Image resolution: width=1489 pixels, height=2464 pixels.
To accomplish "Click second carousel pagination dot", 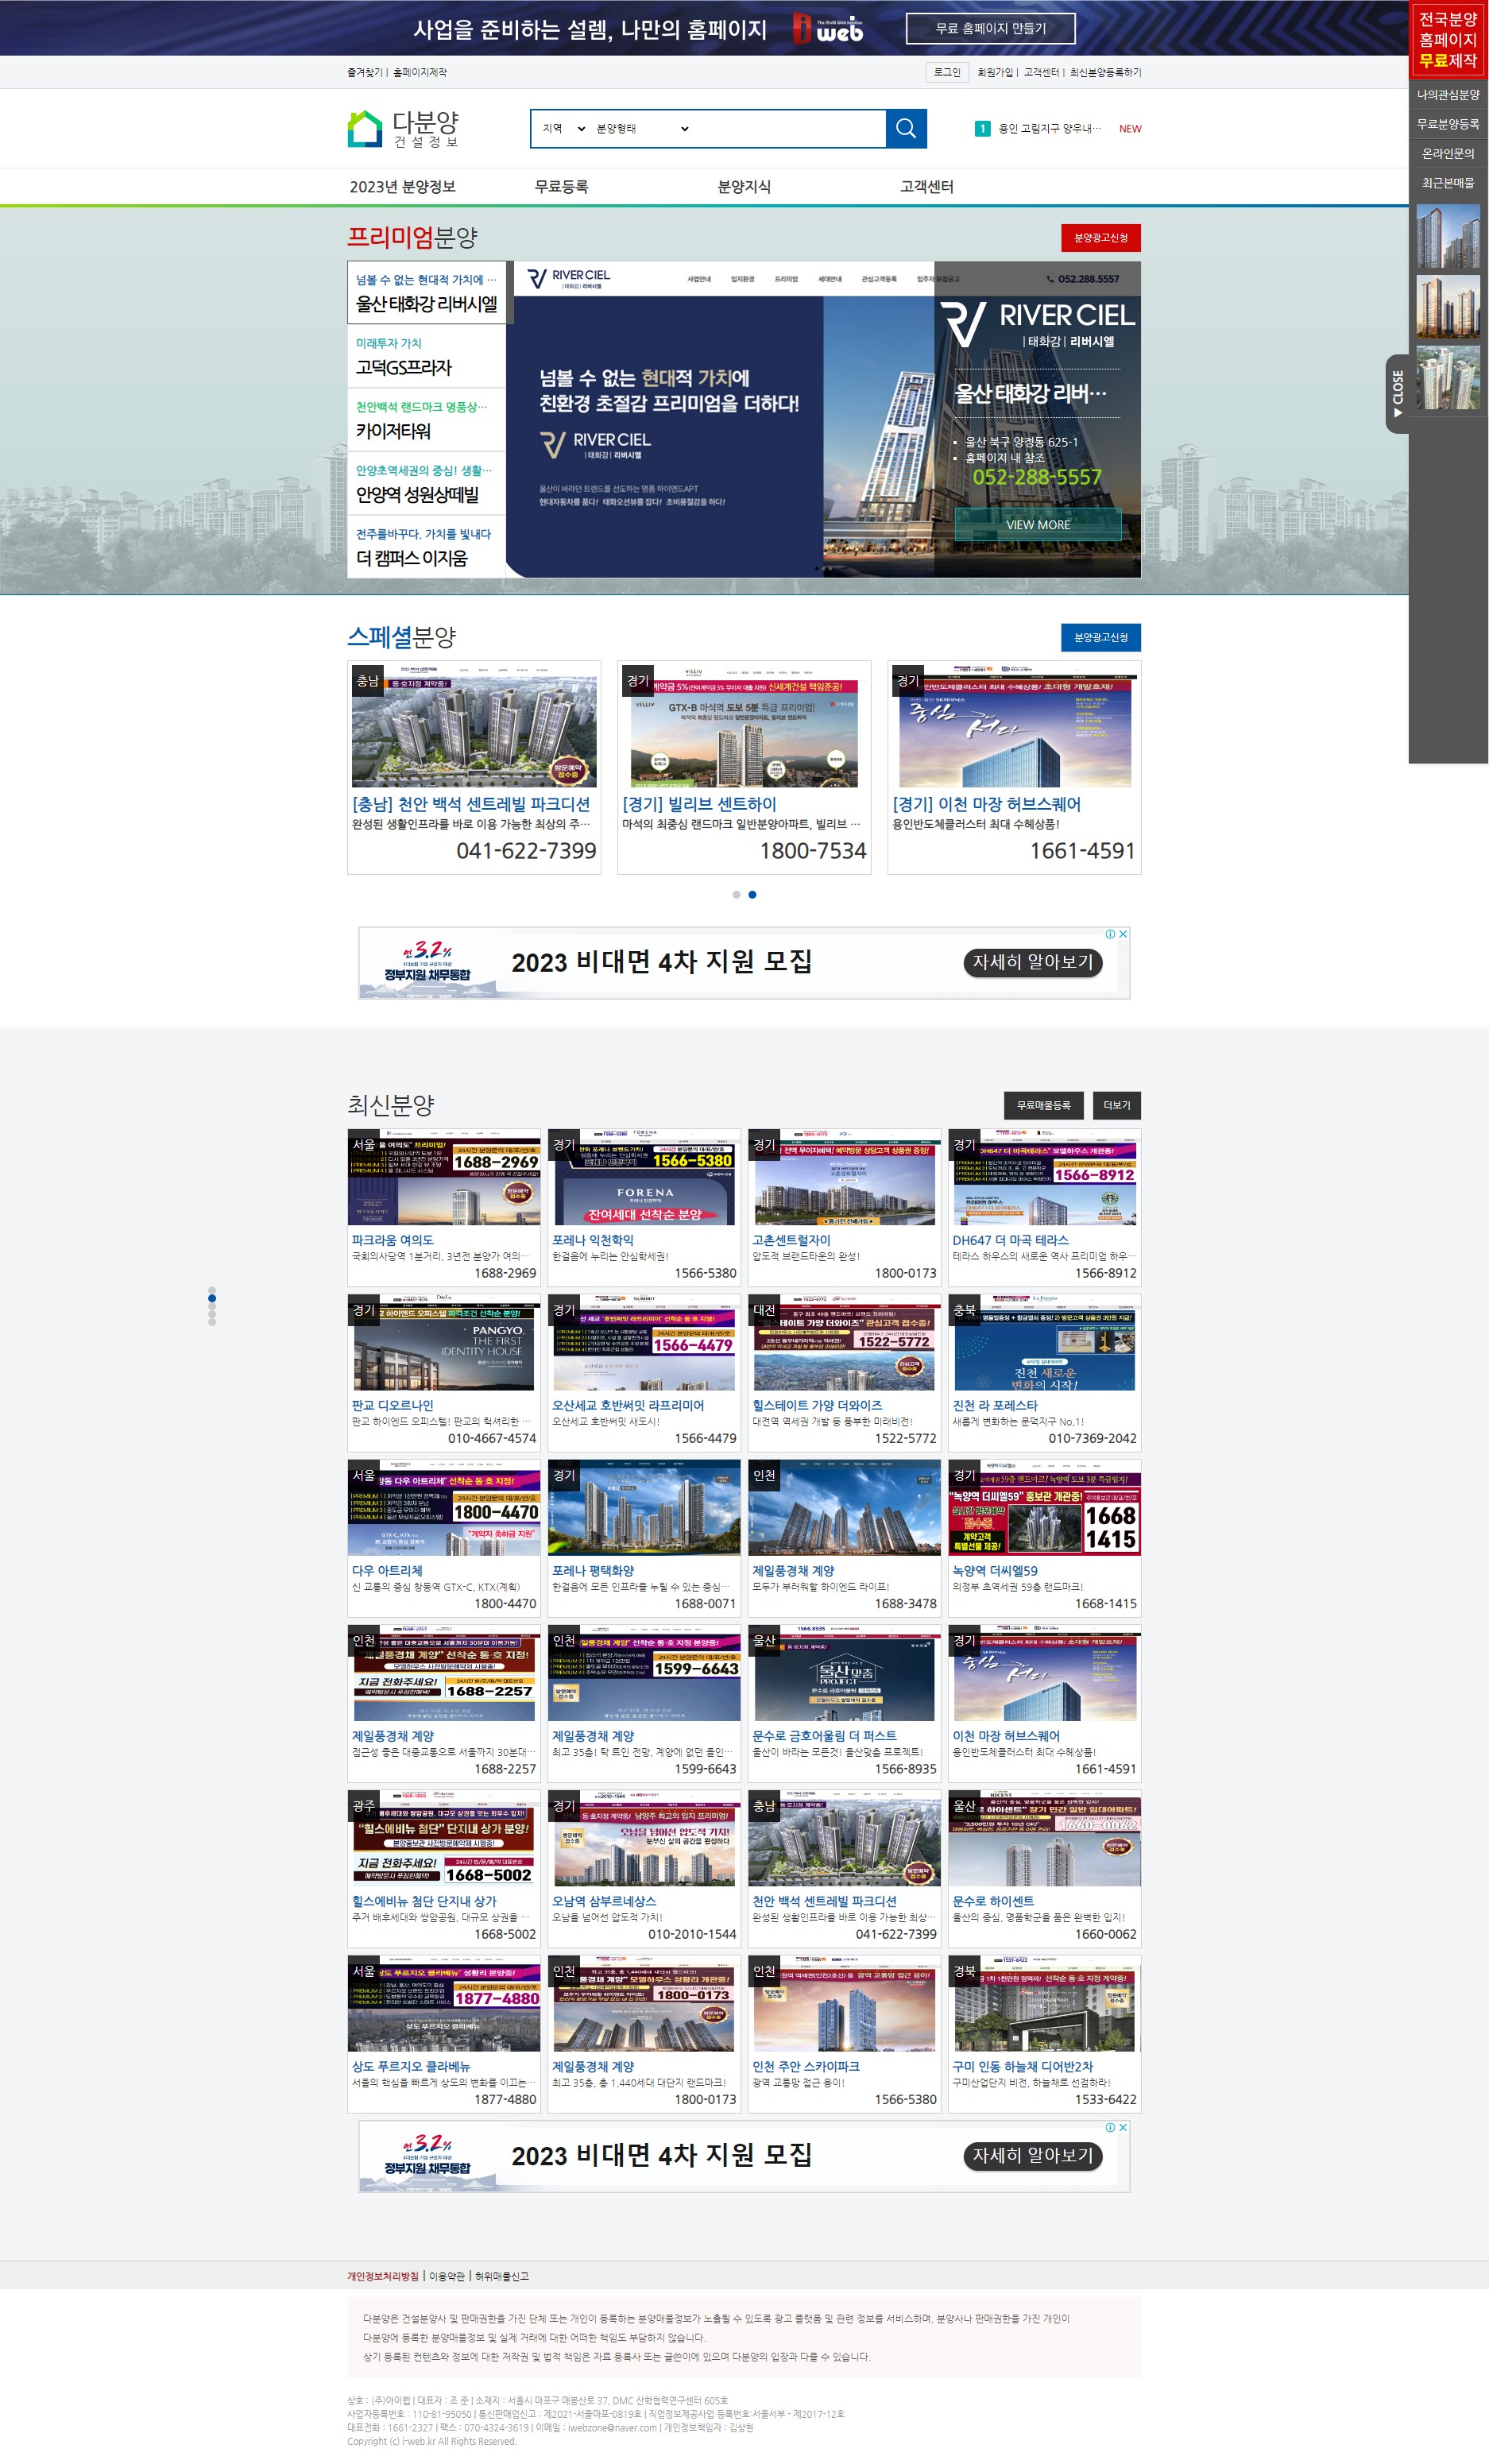I will (x=752, y=895).
